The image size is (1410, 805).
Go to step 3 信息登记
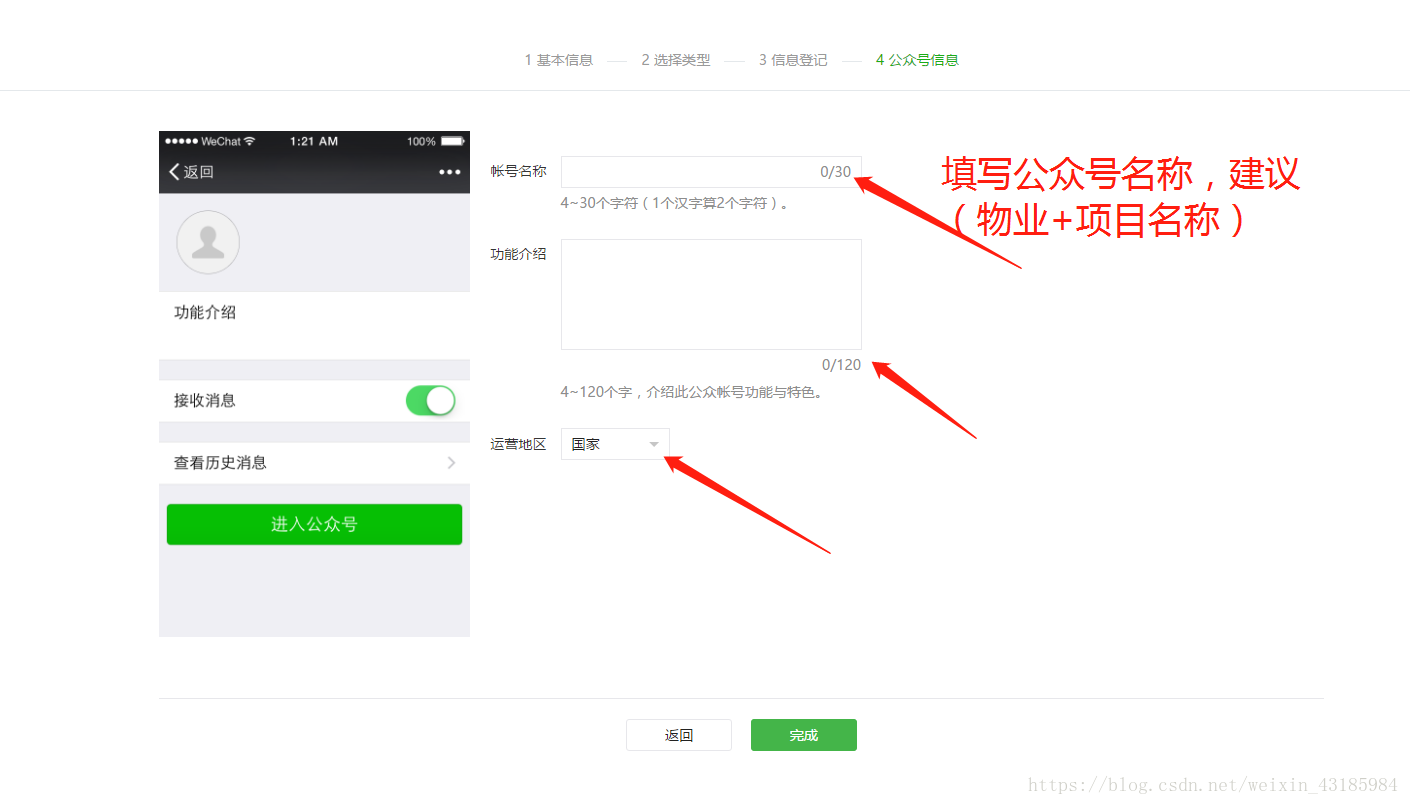[x=792, y=60]
